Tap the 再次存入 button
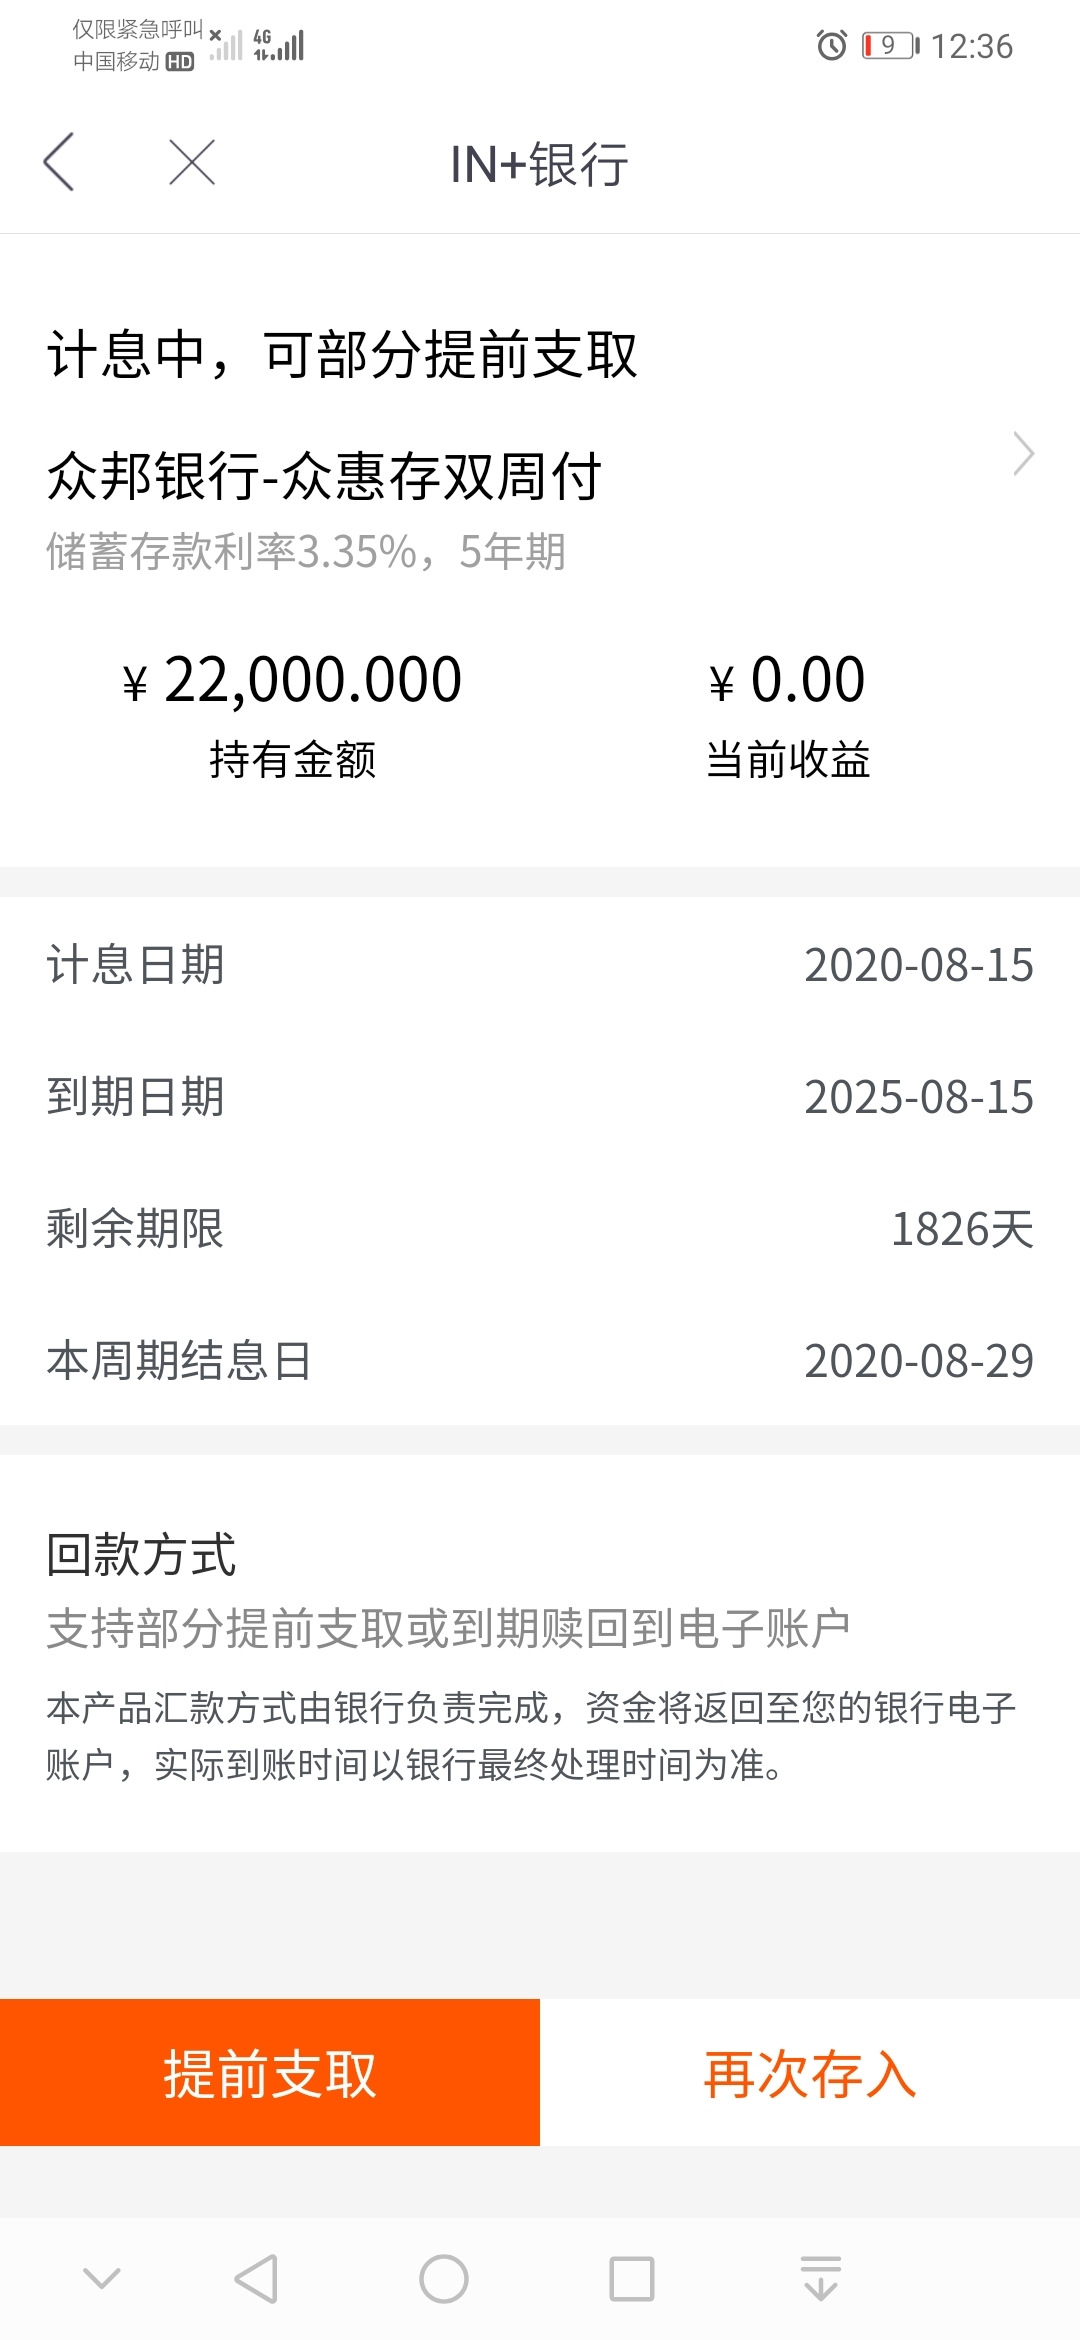The height and width of the screenshot is (2340, 1080). [x=810, y=2072]
